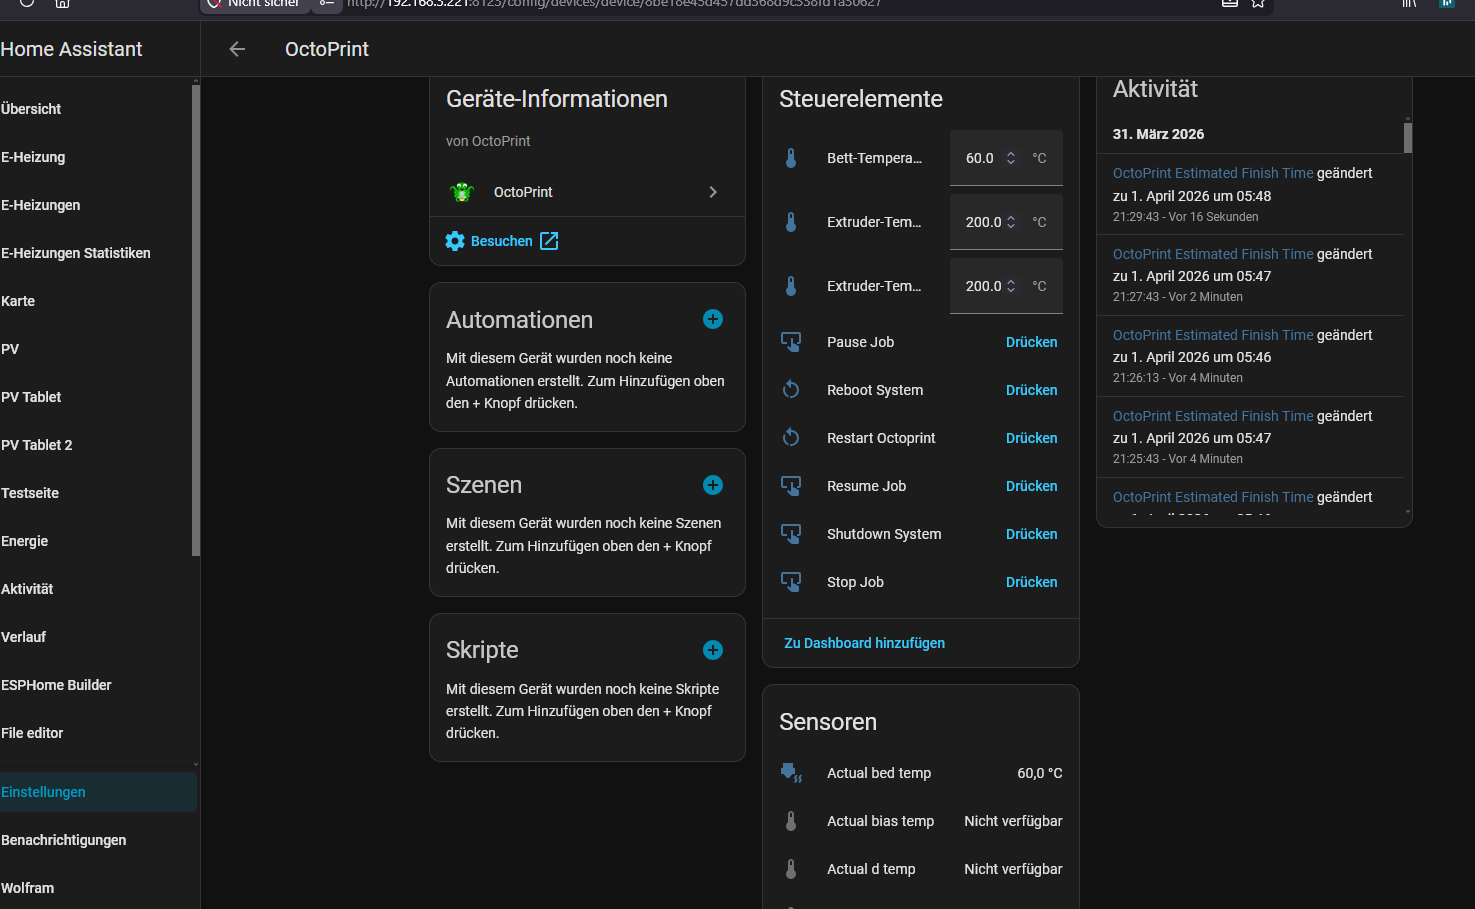Click the gear icon next to Besuchen
This screenshot has height=909, width=1475.
[x=455, y=240]
